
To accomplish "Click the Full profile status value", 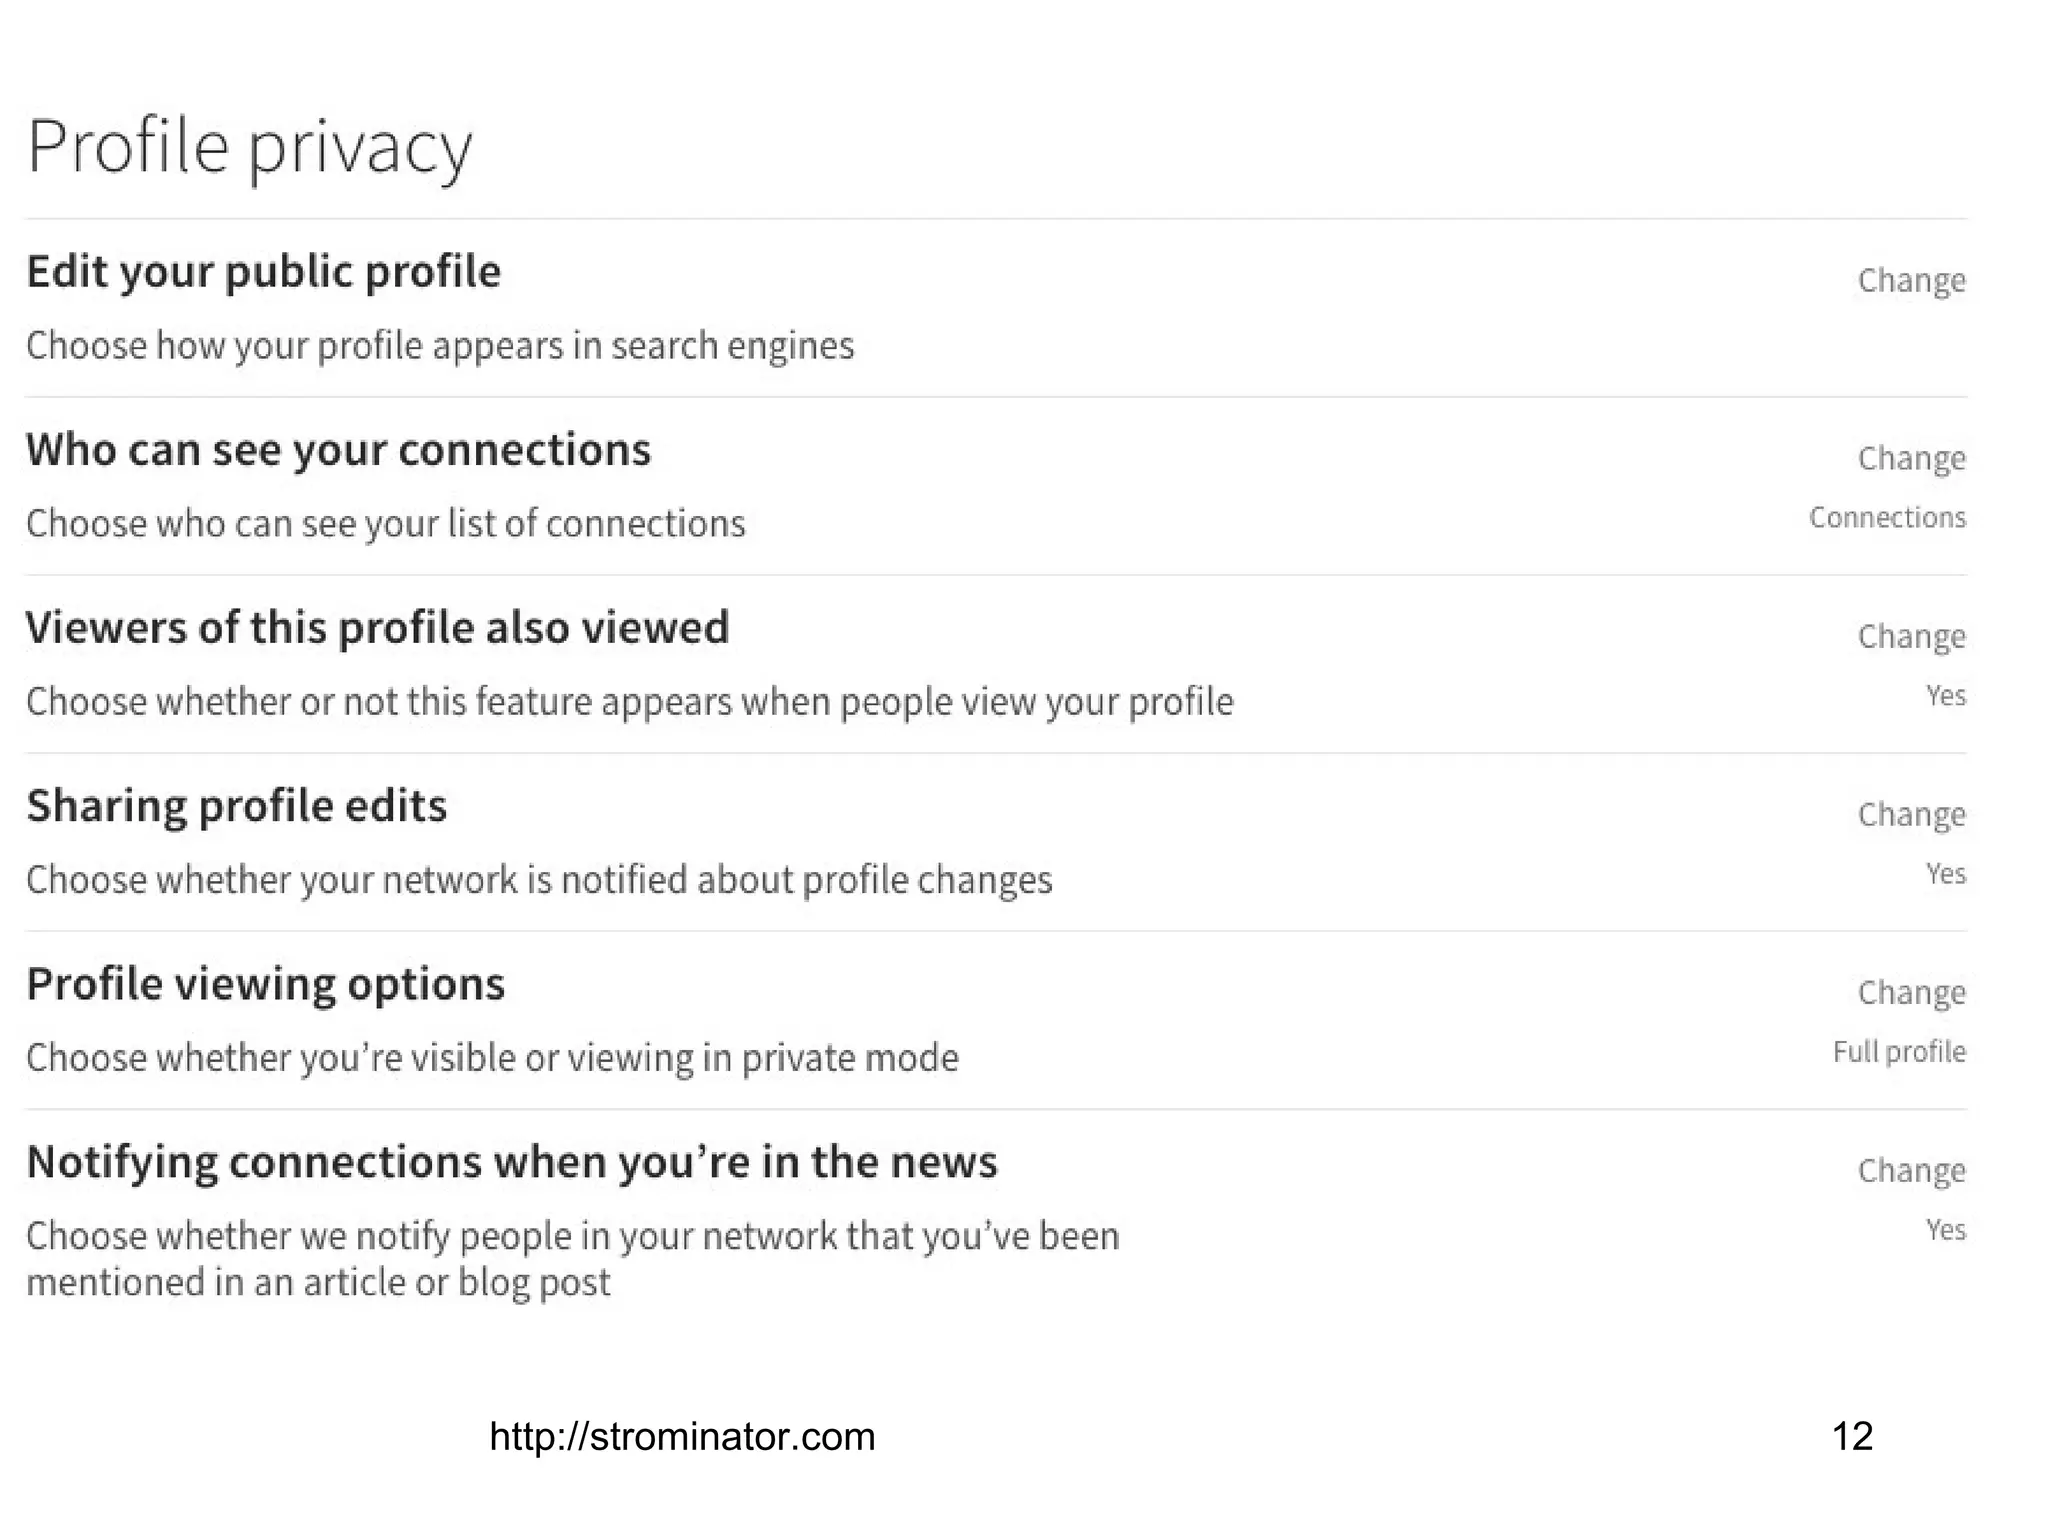I will (1899, 1052).
